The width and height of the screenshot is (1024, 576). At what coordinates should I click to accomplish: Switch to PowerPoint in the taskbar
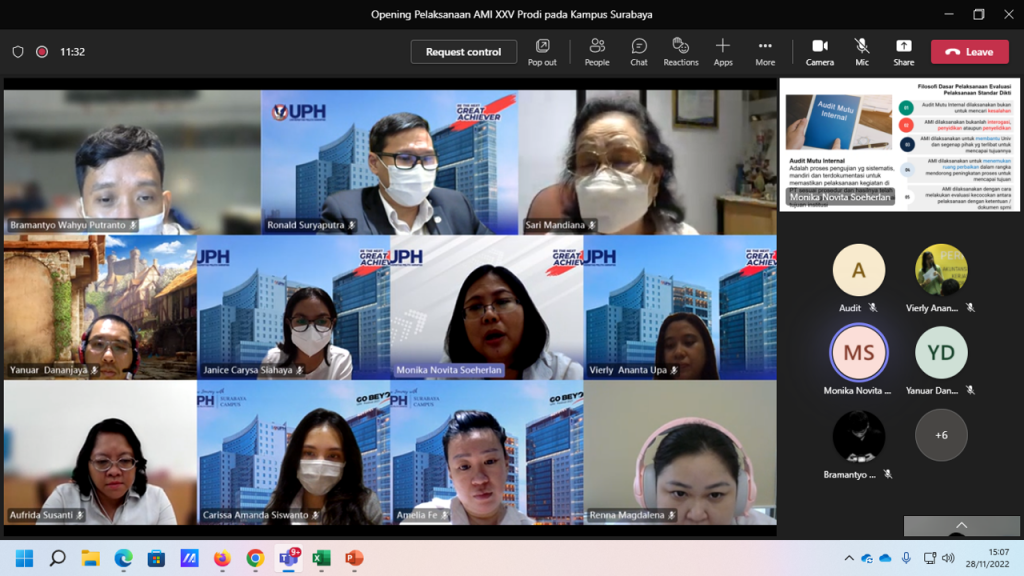point(353,558)
